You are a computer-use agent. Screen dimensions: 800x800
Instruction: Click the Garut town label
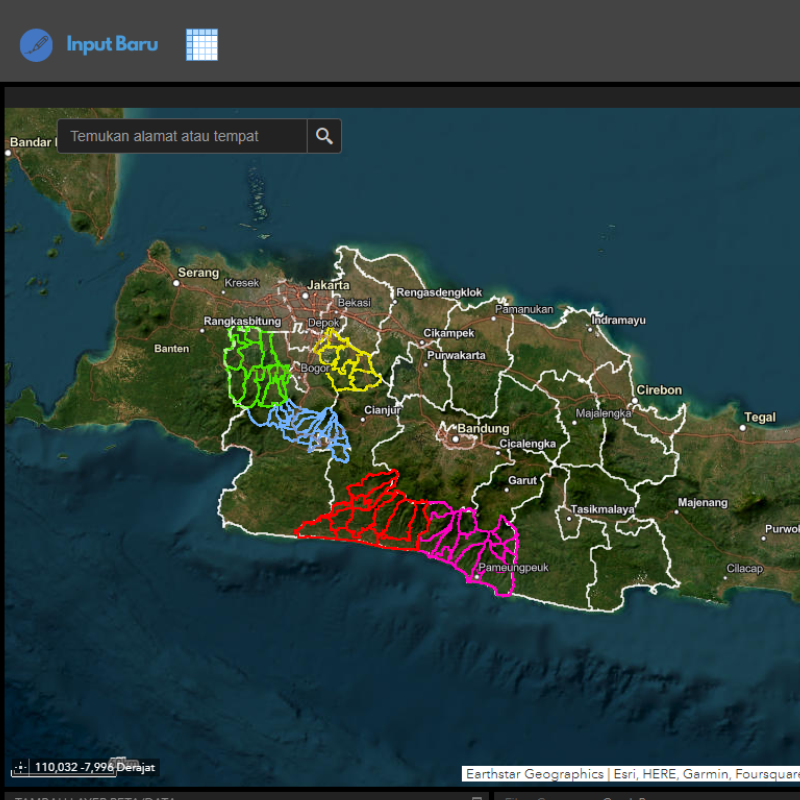tap(522, 480)
